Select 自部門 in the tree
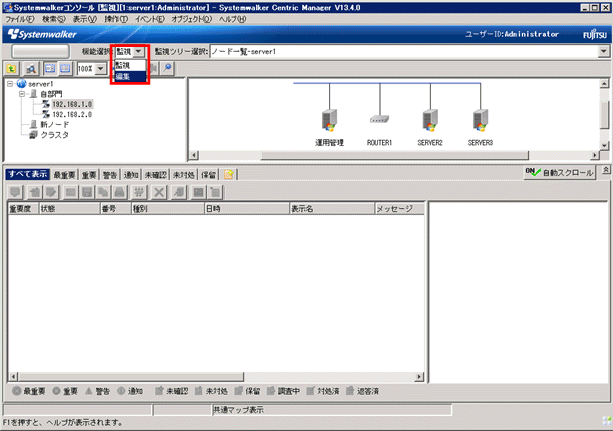This screenshot has width=613, height=431. 51,94
